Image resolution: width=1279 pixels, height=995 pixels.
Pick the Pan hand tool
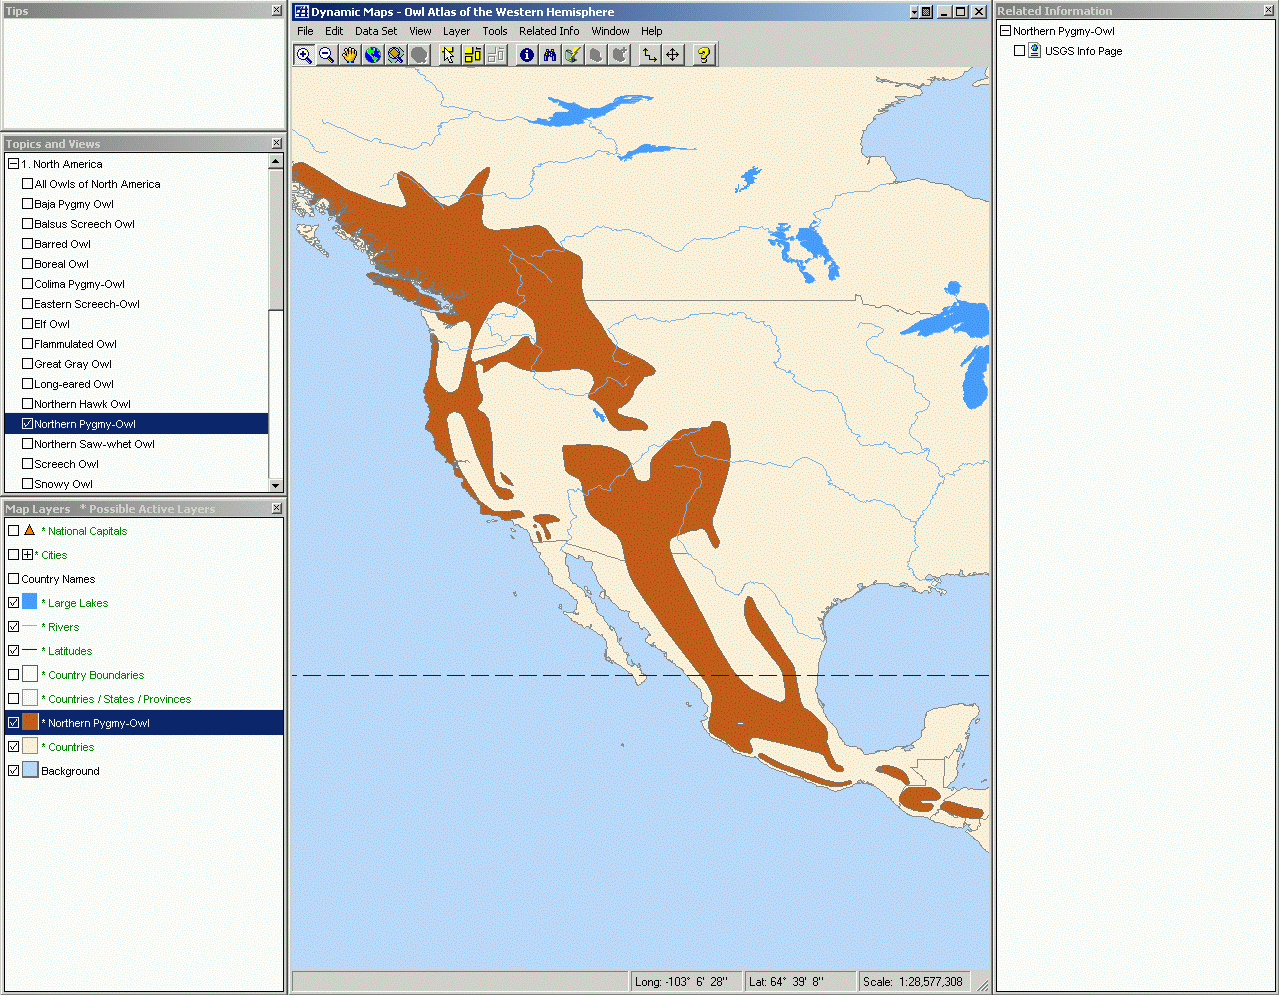[x=349, y=55]
